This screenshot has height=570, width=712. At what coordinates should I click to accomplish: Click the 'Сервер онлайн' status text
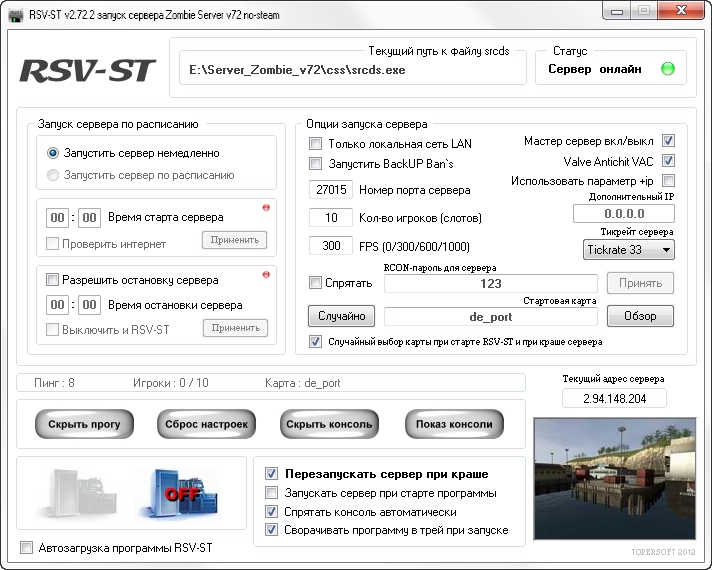tap(594, 69)
